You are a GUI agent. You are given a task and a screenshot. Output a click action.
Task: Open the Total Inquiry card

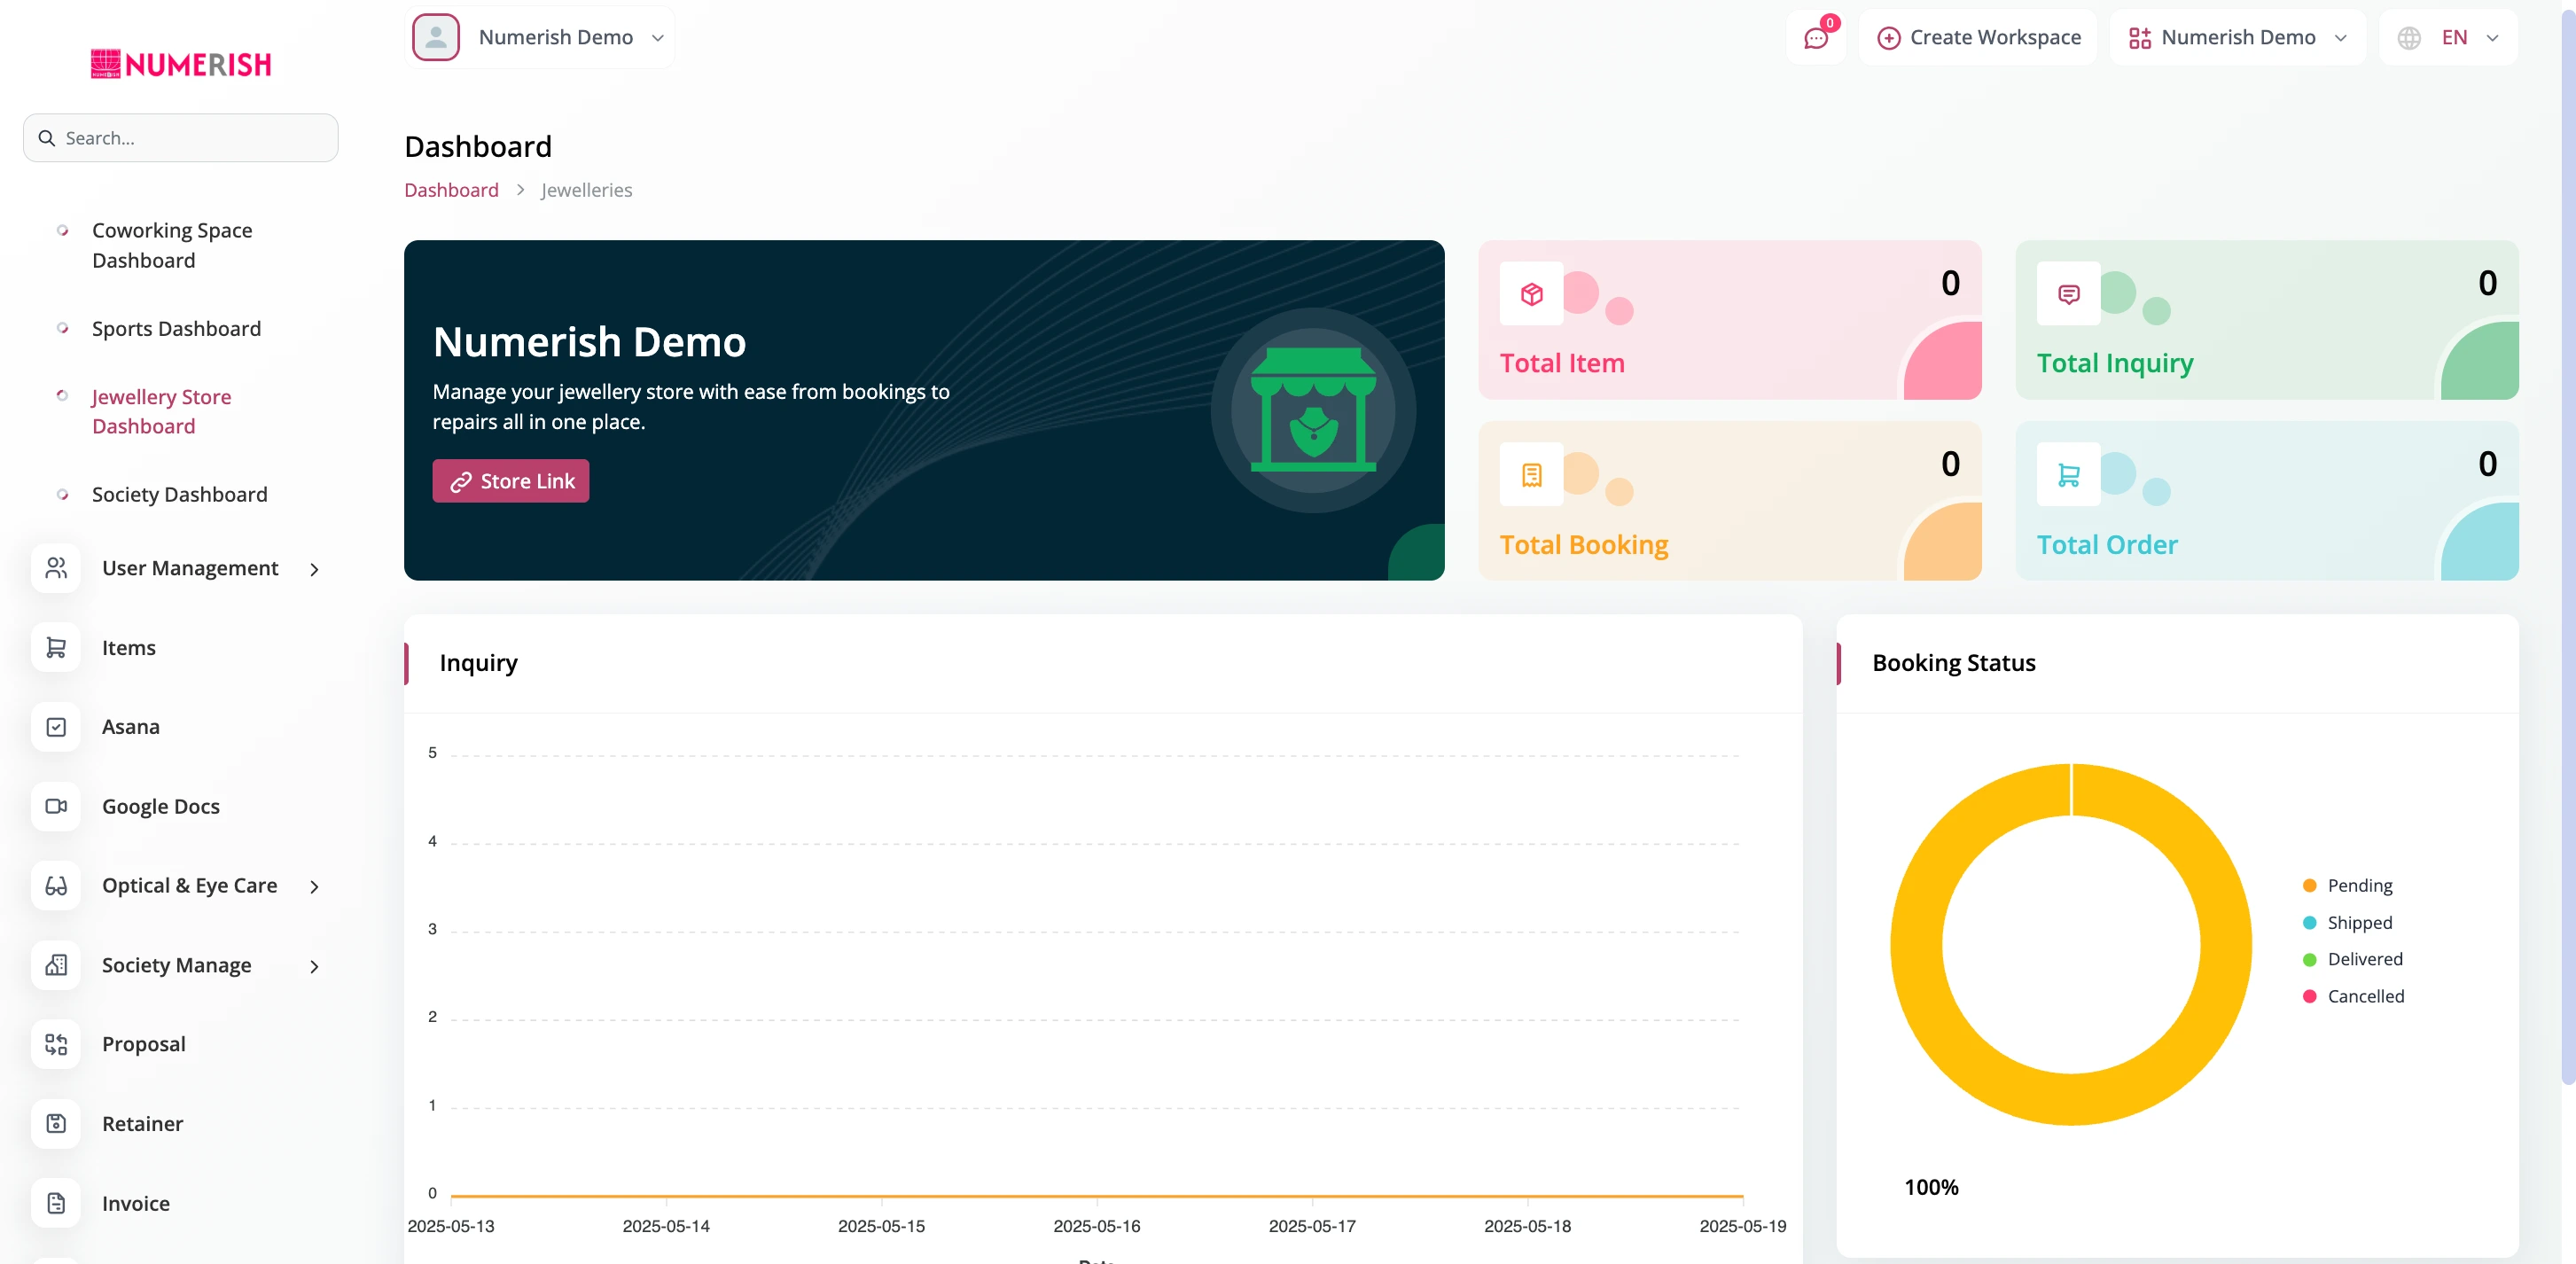pyautogui.click(x=2267, y=320)
